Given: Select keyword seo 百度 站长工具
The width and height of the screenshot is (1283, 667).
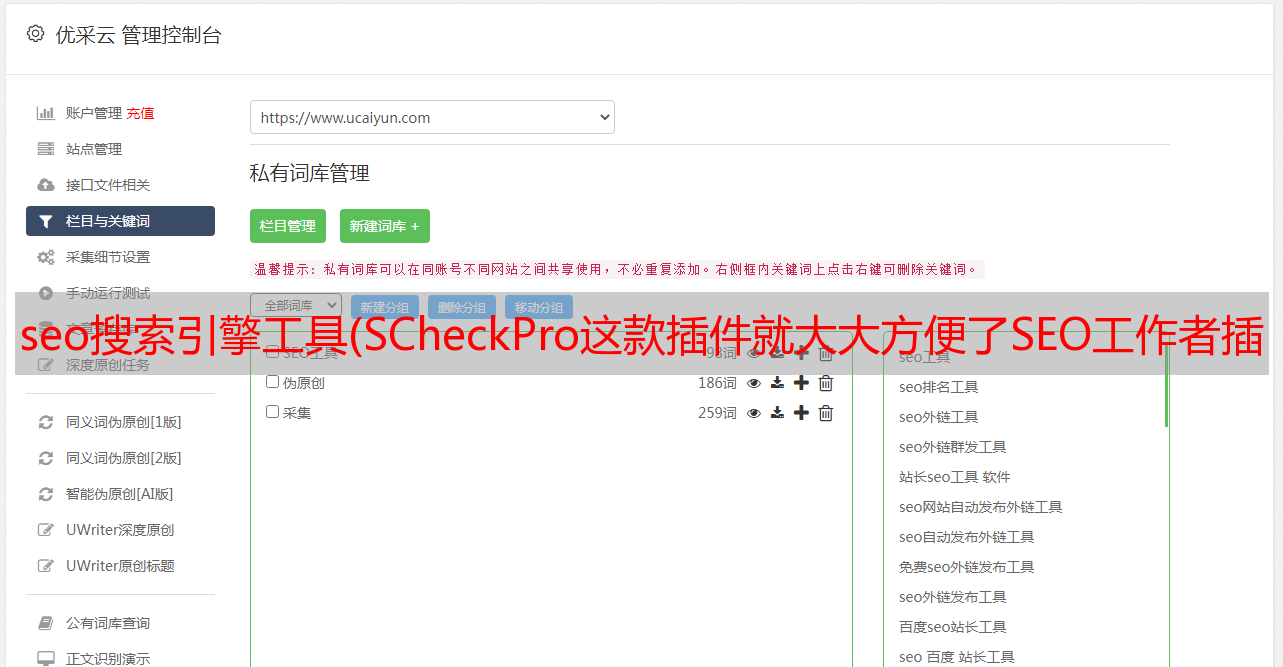Looking at the screenshot, I should [956, 657].
